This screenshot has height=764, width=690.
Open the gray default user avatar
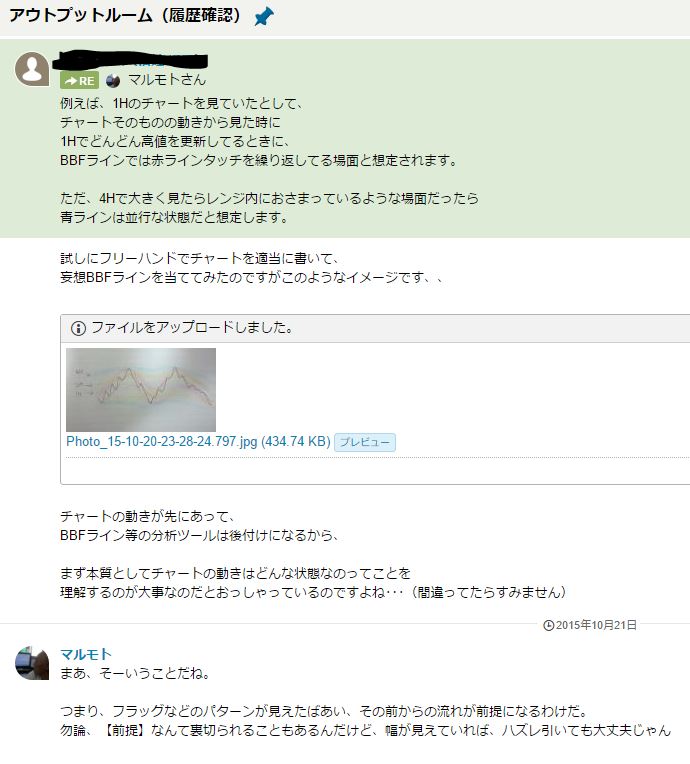[x=32, y=69]
